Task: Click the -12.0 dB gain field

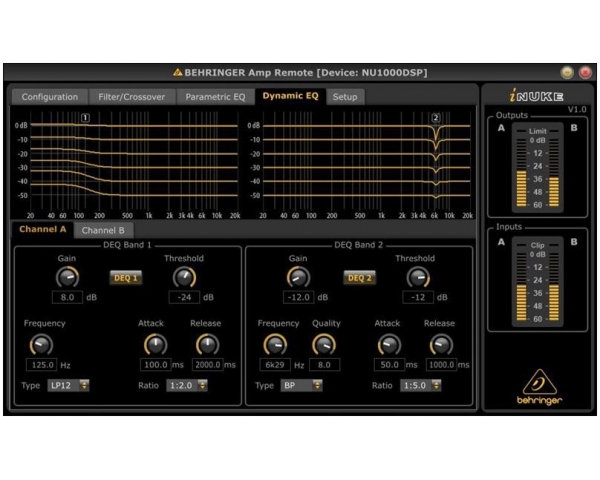Action: click(299, 297)
